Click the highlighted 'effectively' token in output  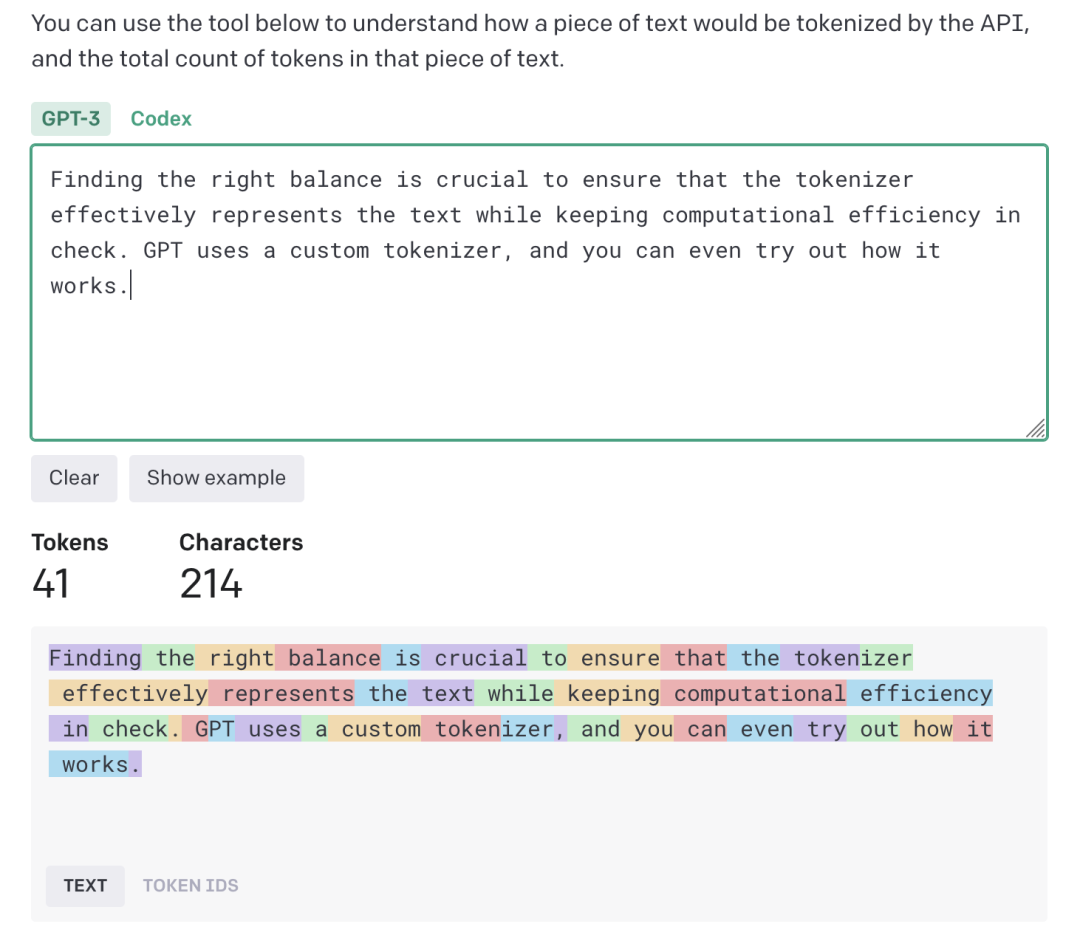[x=133, y=694]
